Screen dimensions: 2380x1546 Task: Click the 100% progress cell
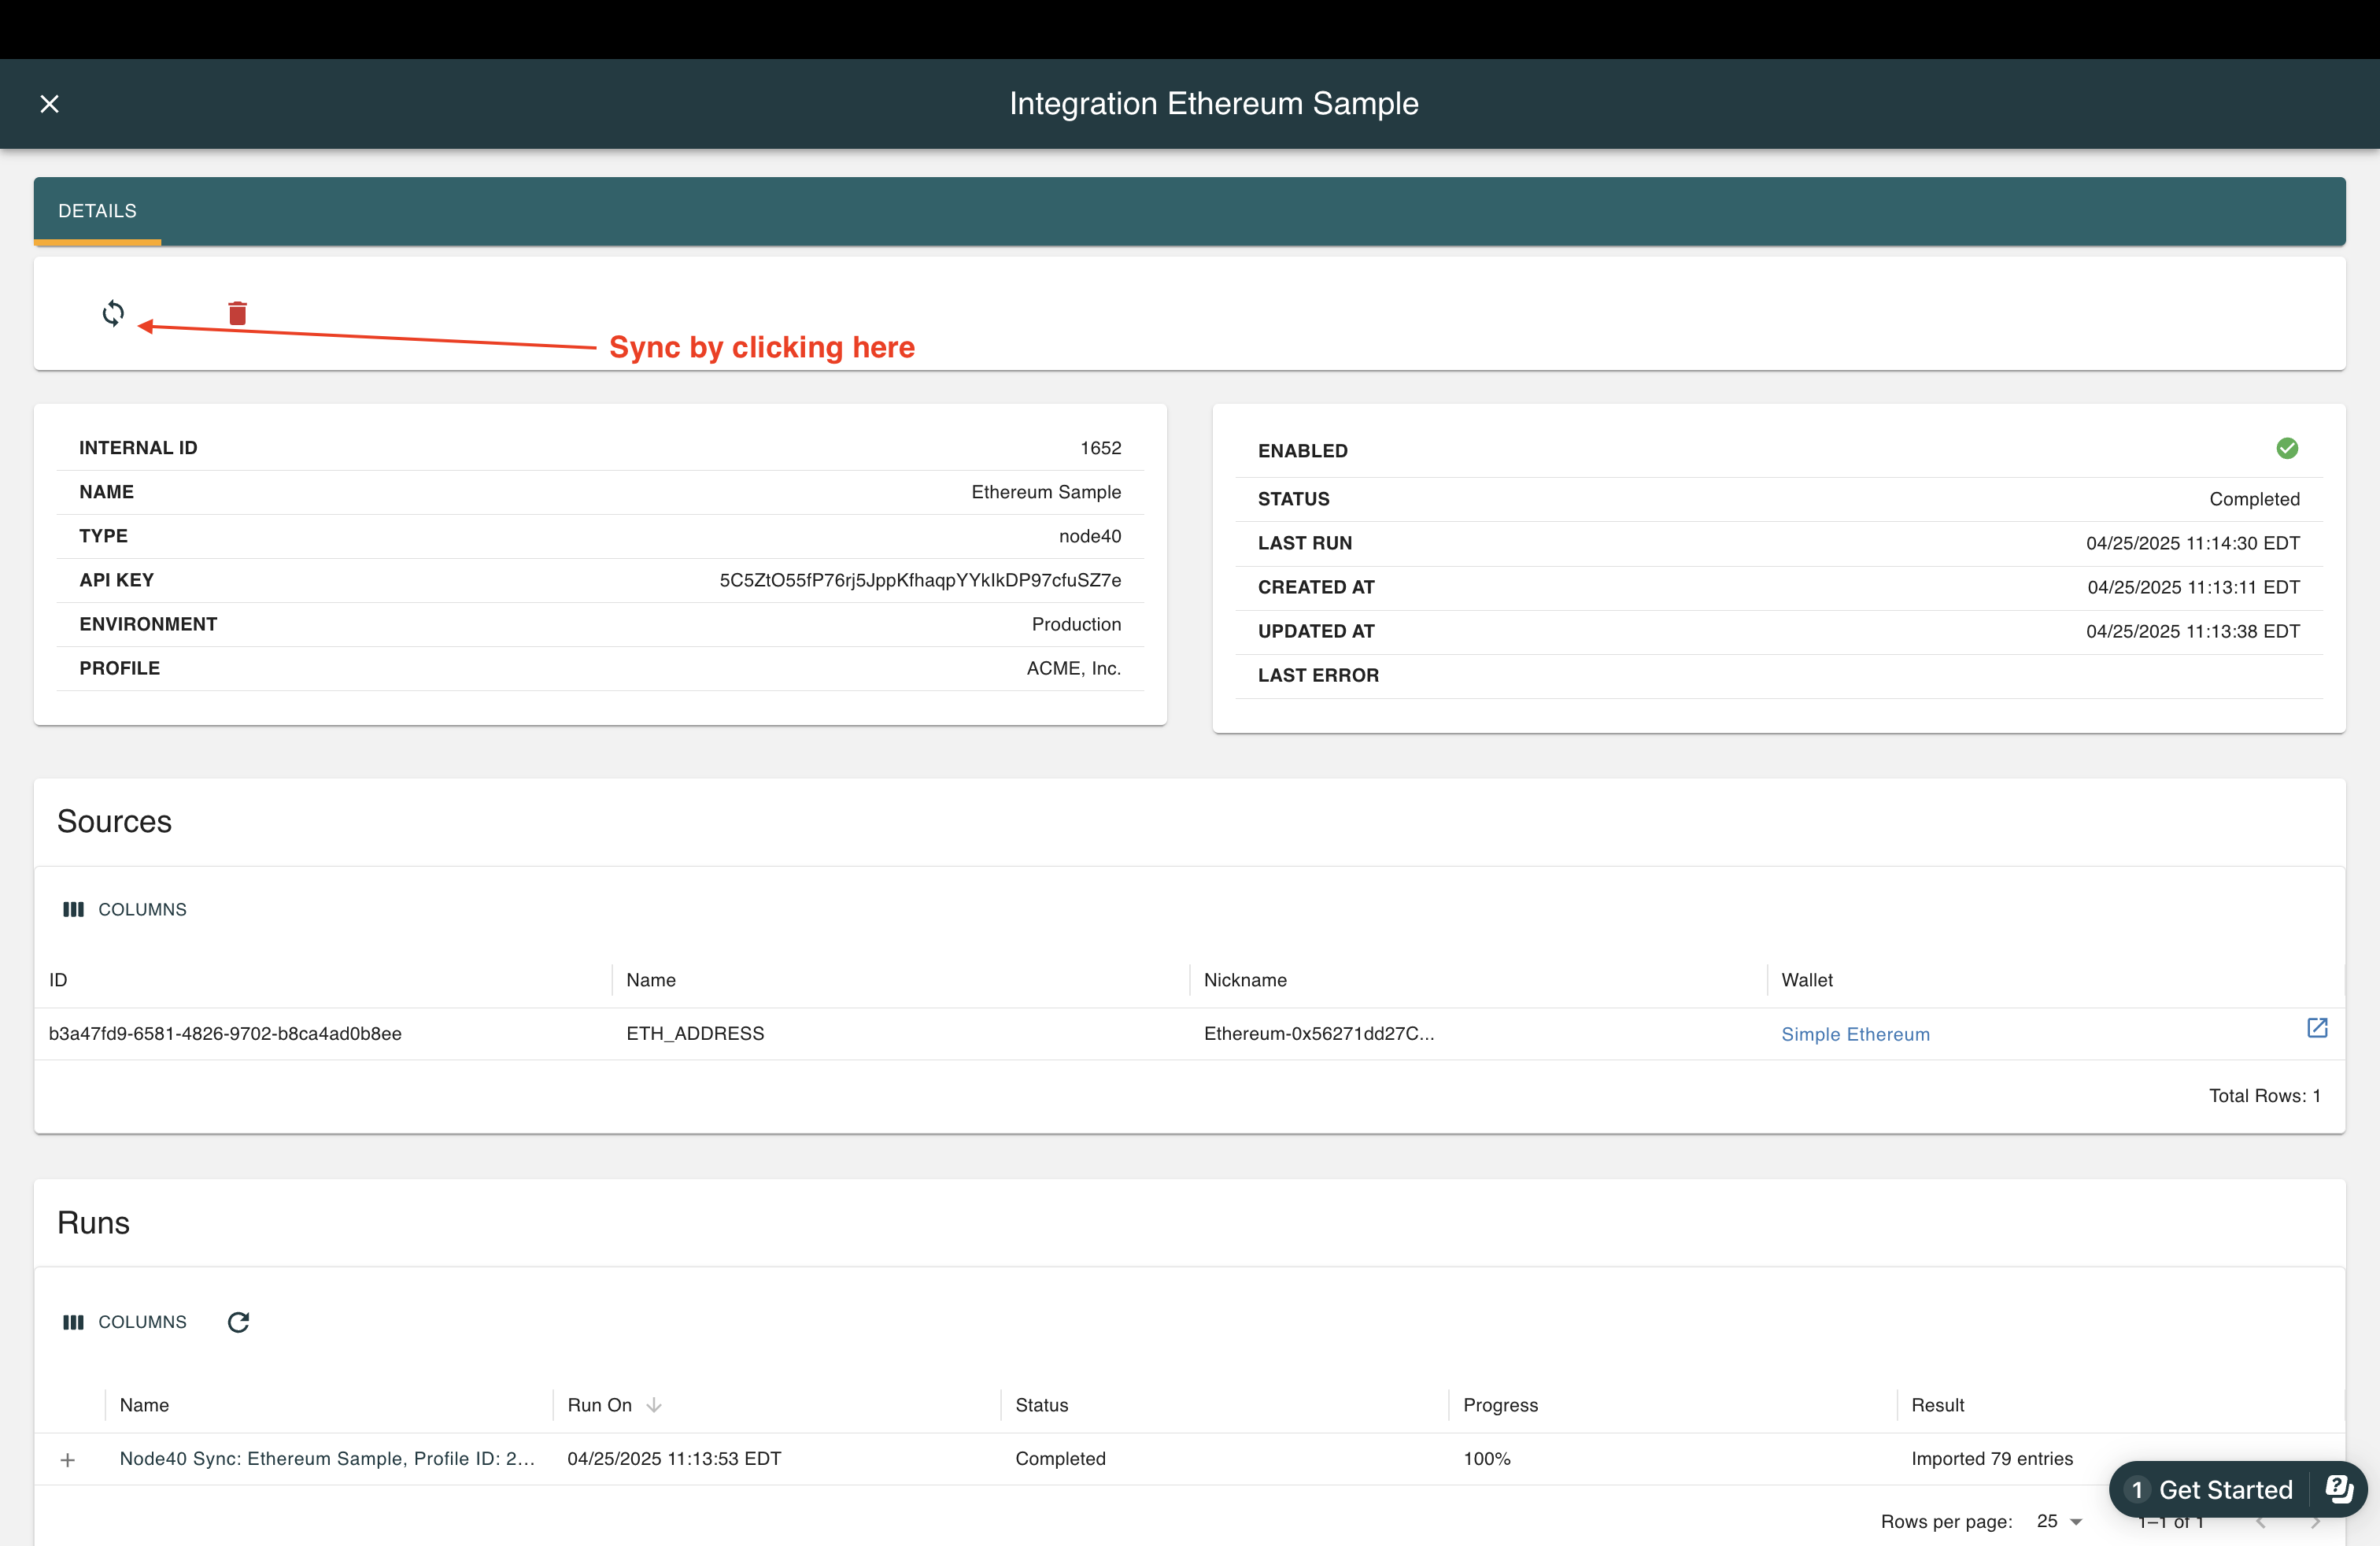(x=1487, y=1458)
